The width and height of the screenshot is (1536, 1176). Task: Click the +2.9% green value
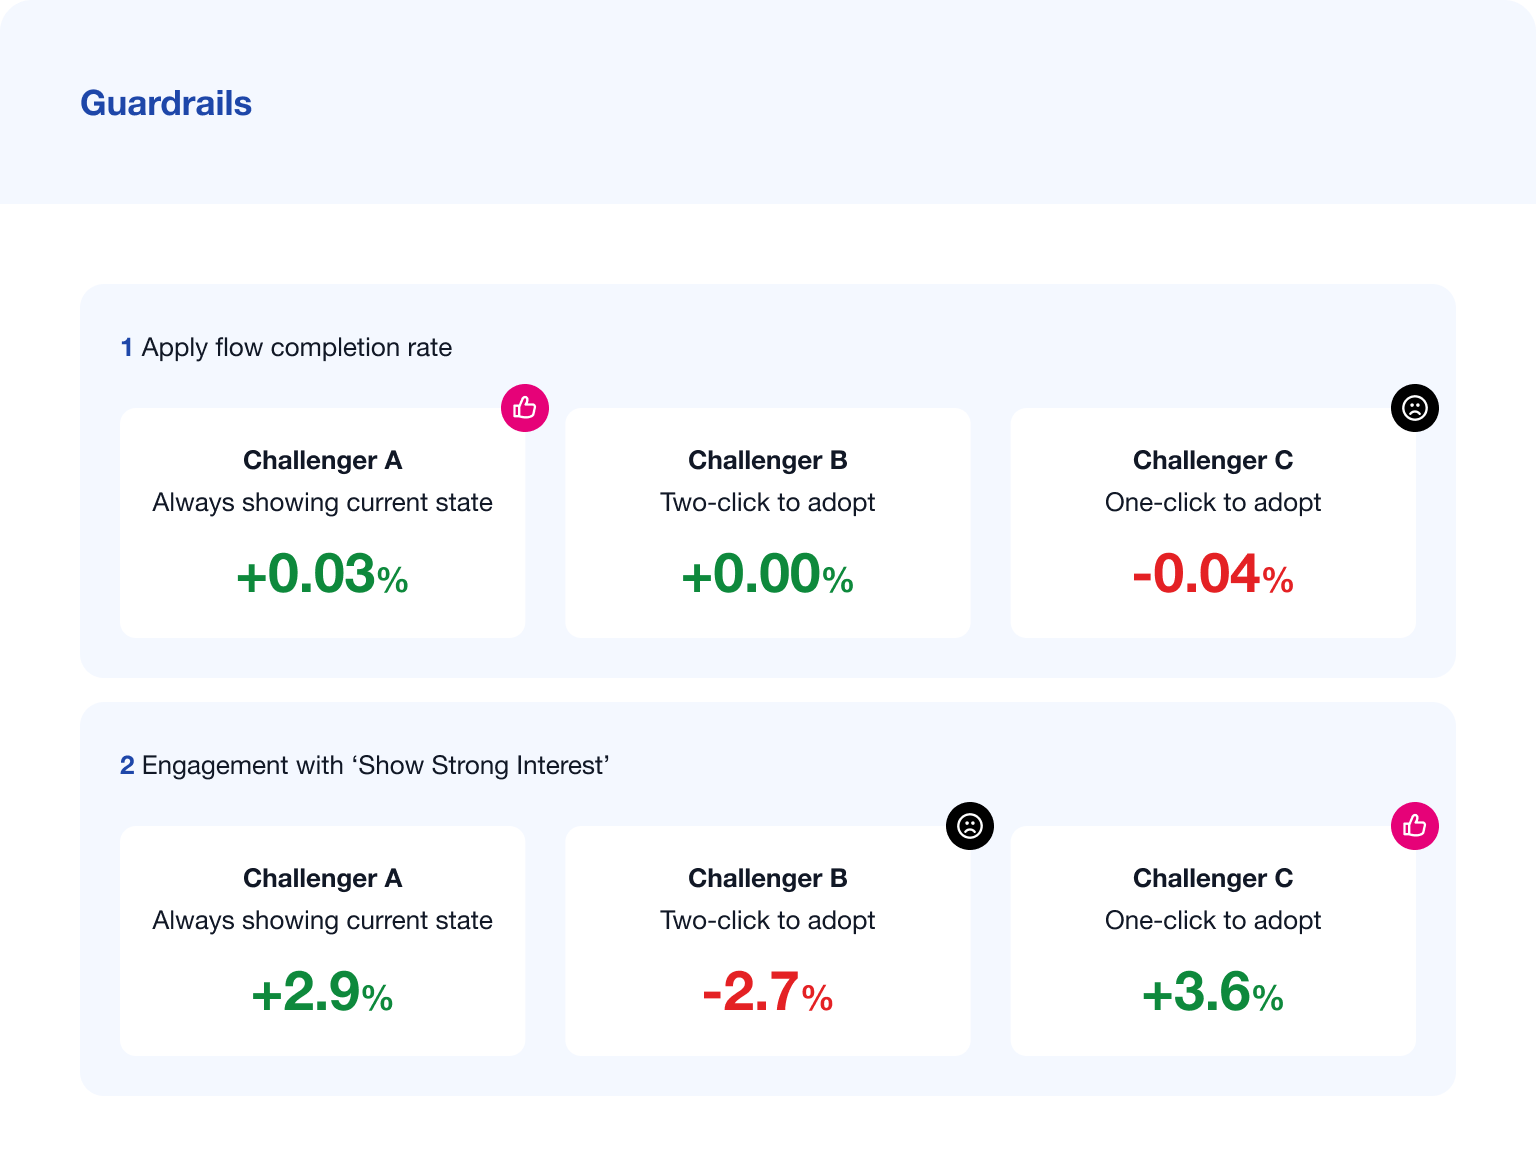click(322, 993)
